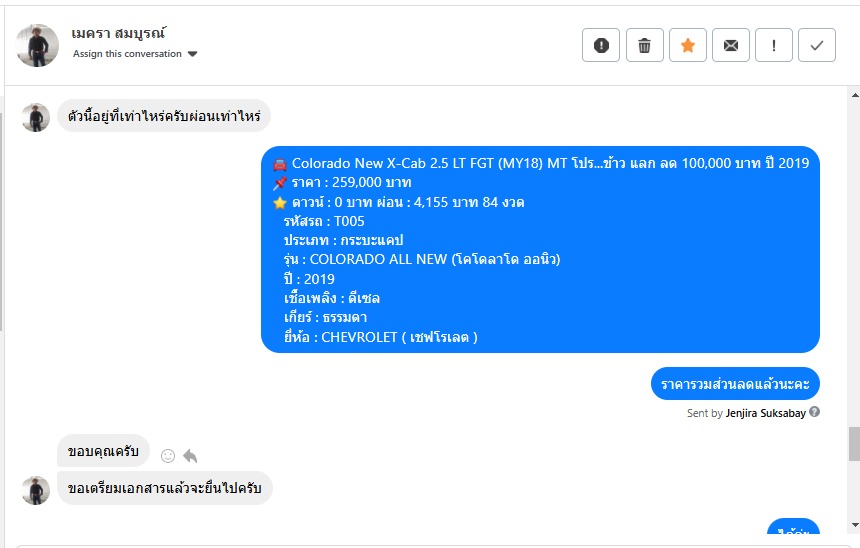Image resolution: width=860 pixels, height=548 pixels.
Task: Click the chat scrollbar thumb
Action: click(x=855, y=444)
